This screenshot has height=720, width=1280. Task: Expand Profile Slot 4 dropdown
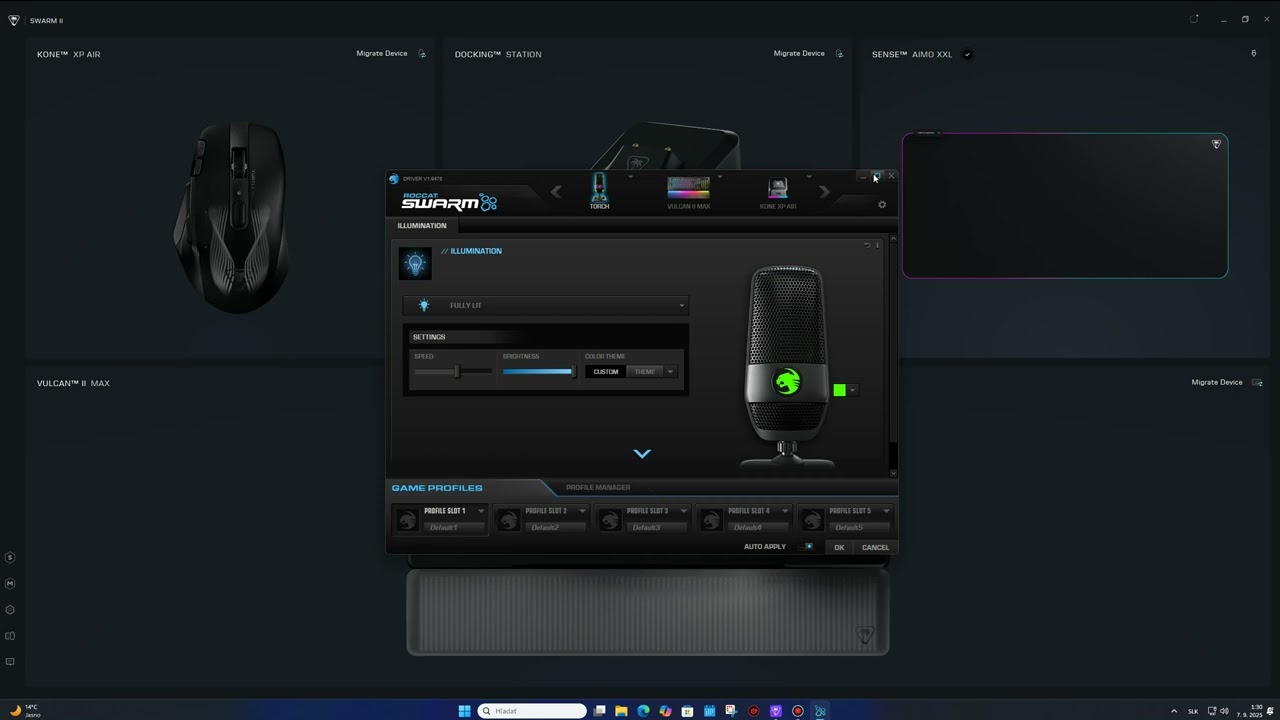[x=785, y=511]
